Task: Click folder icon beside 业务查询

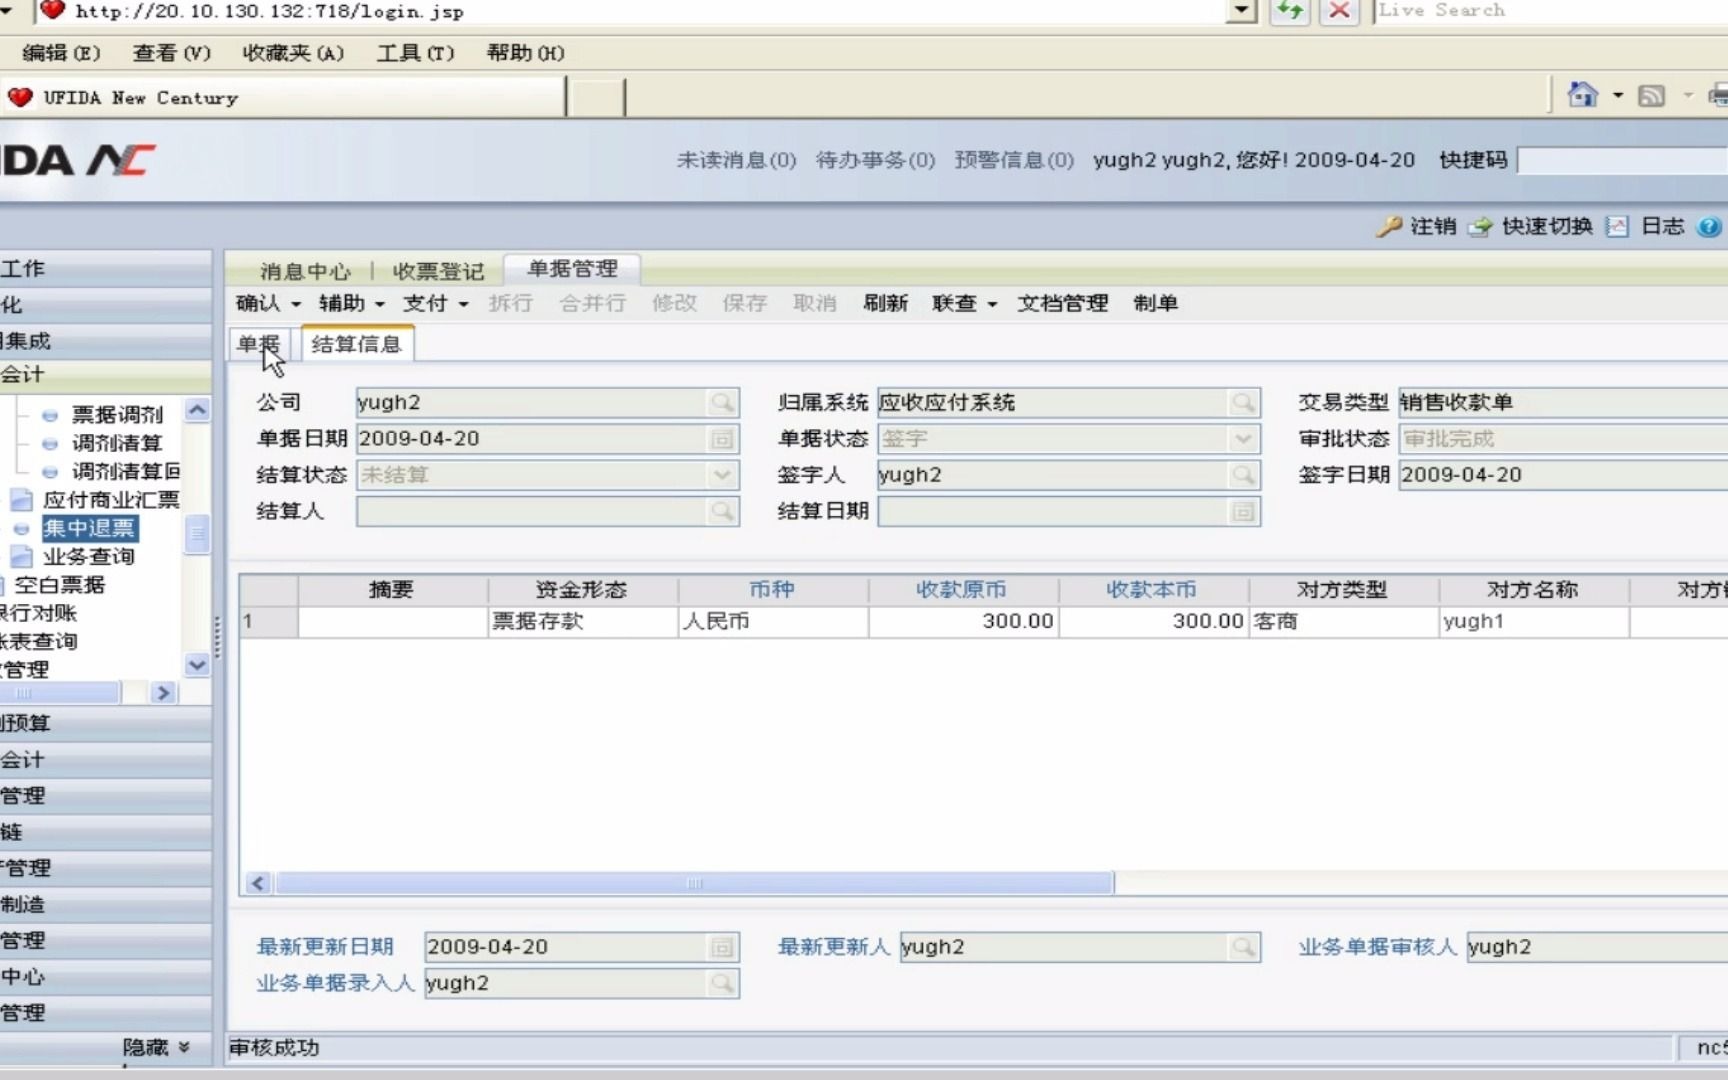Action: [22, 556]
